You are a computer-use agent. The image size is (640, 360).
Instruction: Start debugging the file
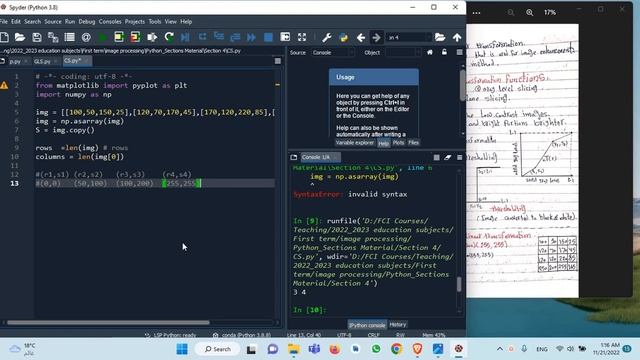pyautogui.click(x=185, y=38)
